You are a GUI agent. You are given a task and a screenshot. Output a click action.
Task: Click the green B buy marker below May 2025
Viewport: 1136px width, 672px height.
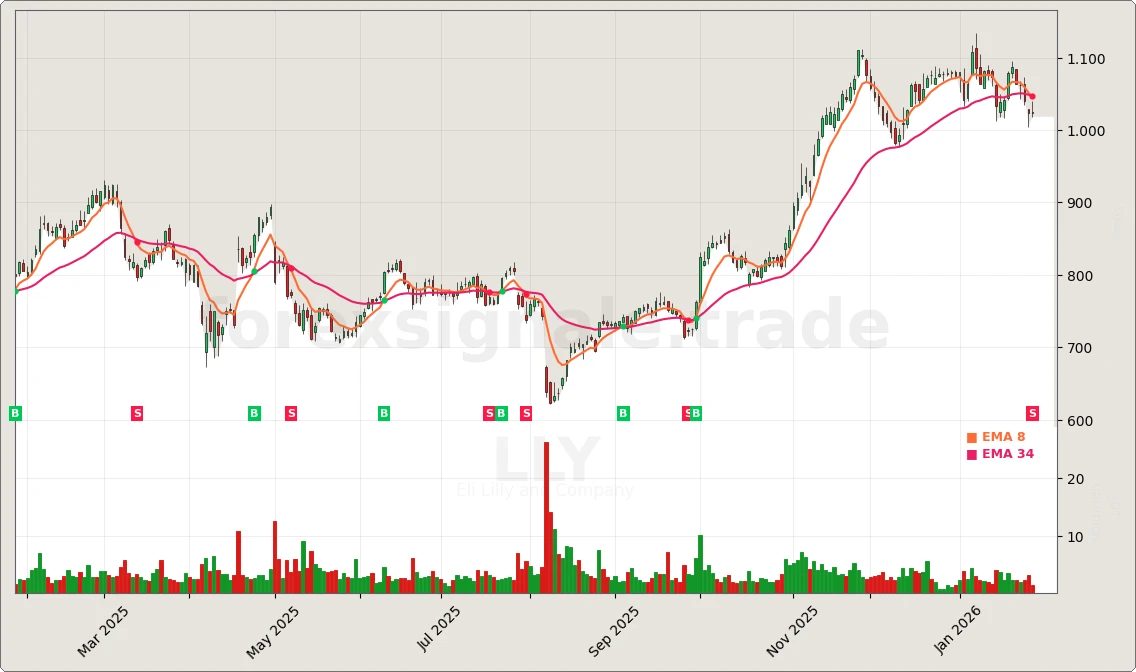254,412
